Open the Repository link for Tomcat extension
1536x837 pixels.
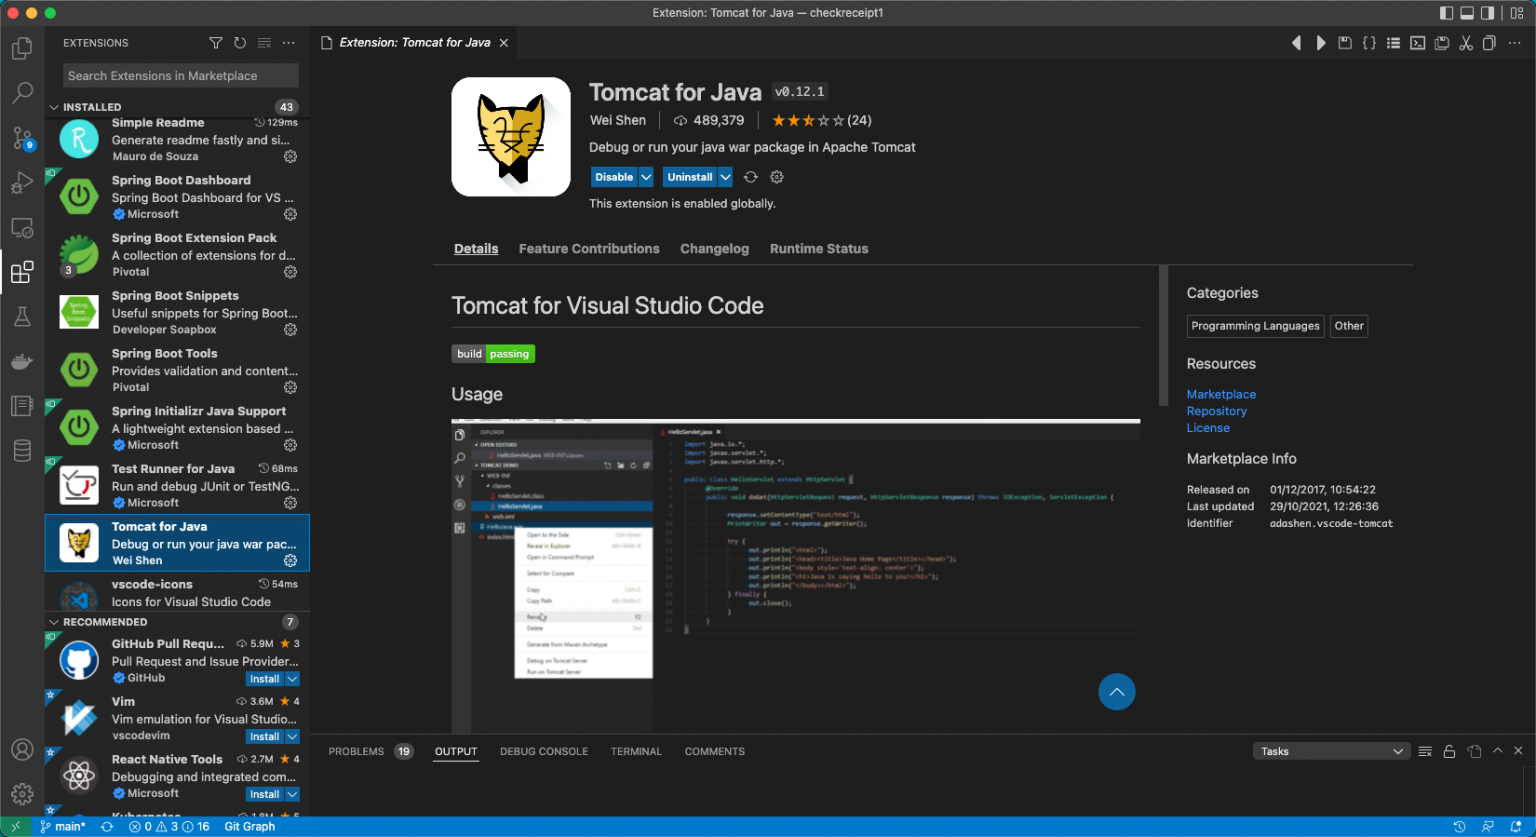(1216, 410)
